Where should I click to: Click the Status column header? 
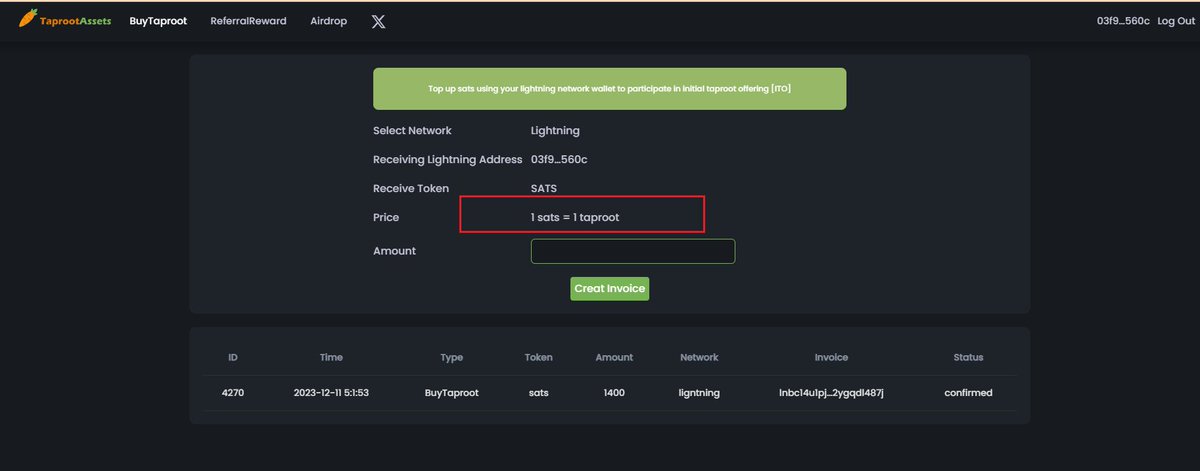point(968,357)
